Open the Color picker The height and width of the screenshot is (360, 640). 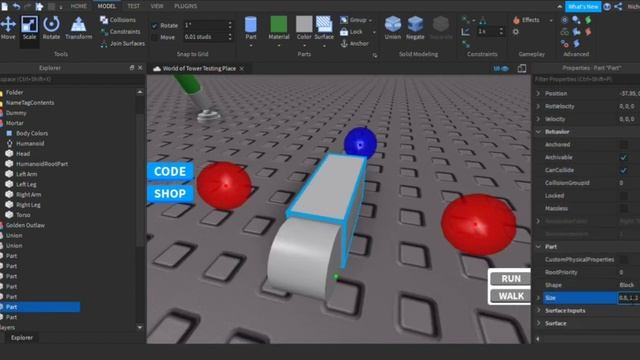pyautogui.click(x=304, y=28)
